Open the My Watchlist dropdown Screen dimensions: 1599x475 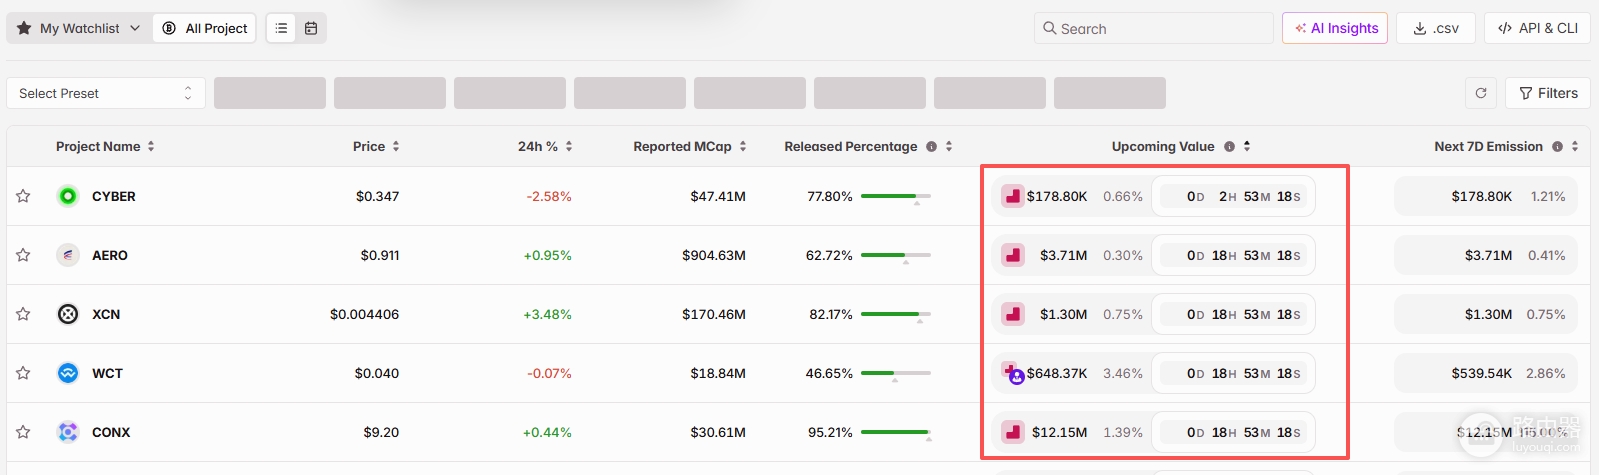pos(79,28)
